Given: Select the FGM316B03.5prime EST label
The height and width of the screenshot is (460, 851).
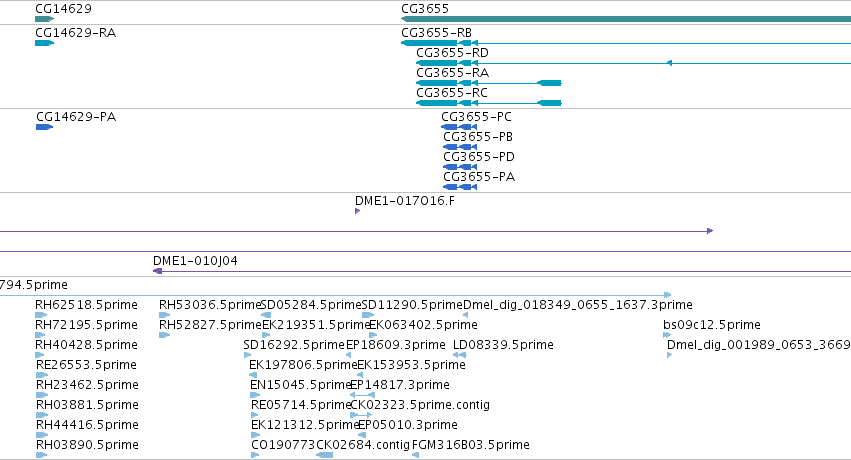Looking at the screenshot, I should coord(471,444).
